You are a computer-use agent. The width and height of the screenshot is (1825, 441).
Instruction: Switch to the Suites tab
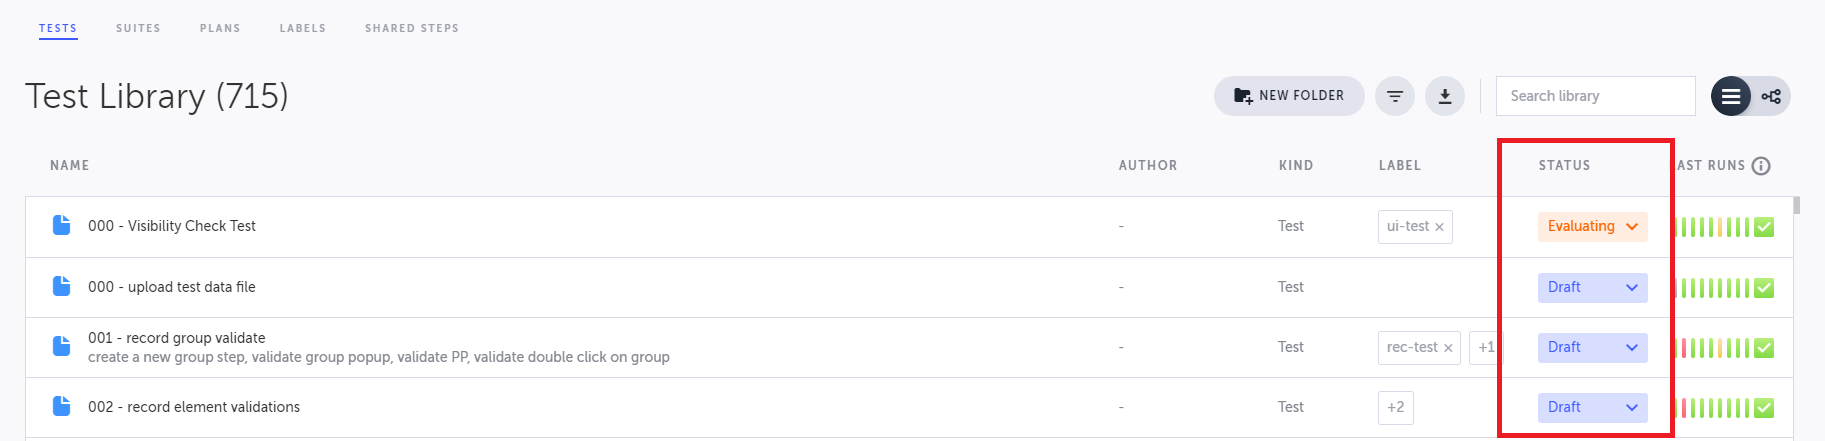(138, 28)
